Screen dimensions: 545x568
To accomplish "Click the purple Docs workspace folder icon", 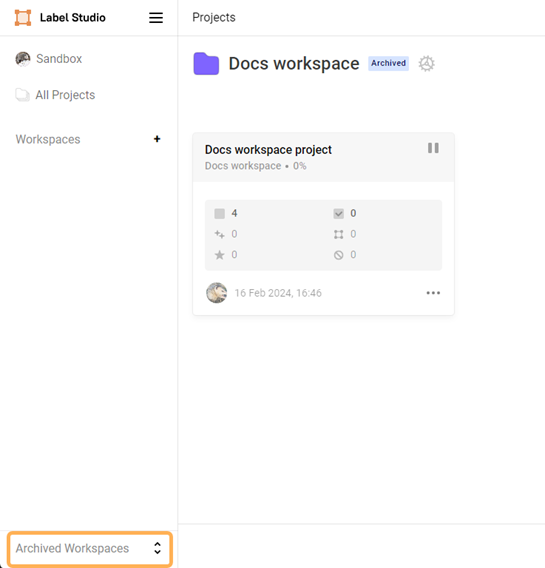I will [206, 64].
